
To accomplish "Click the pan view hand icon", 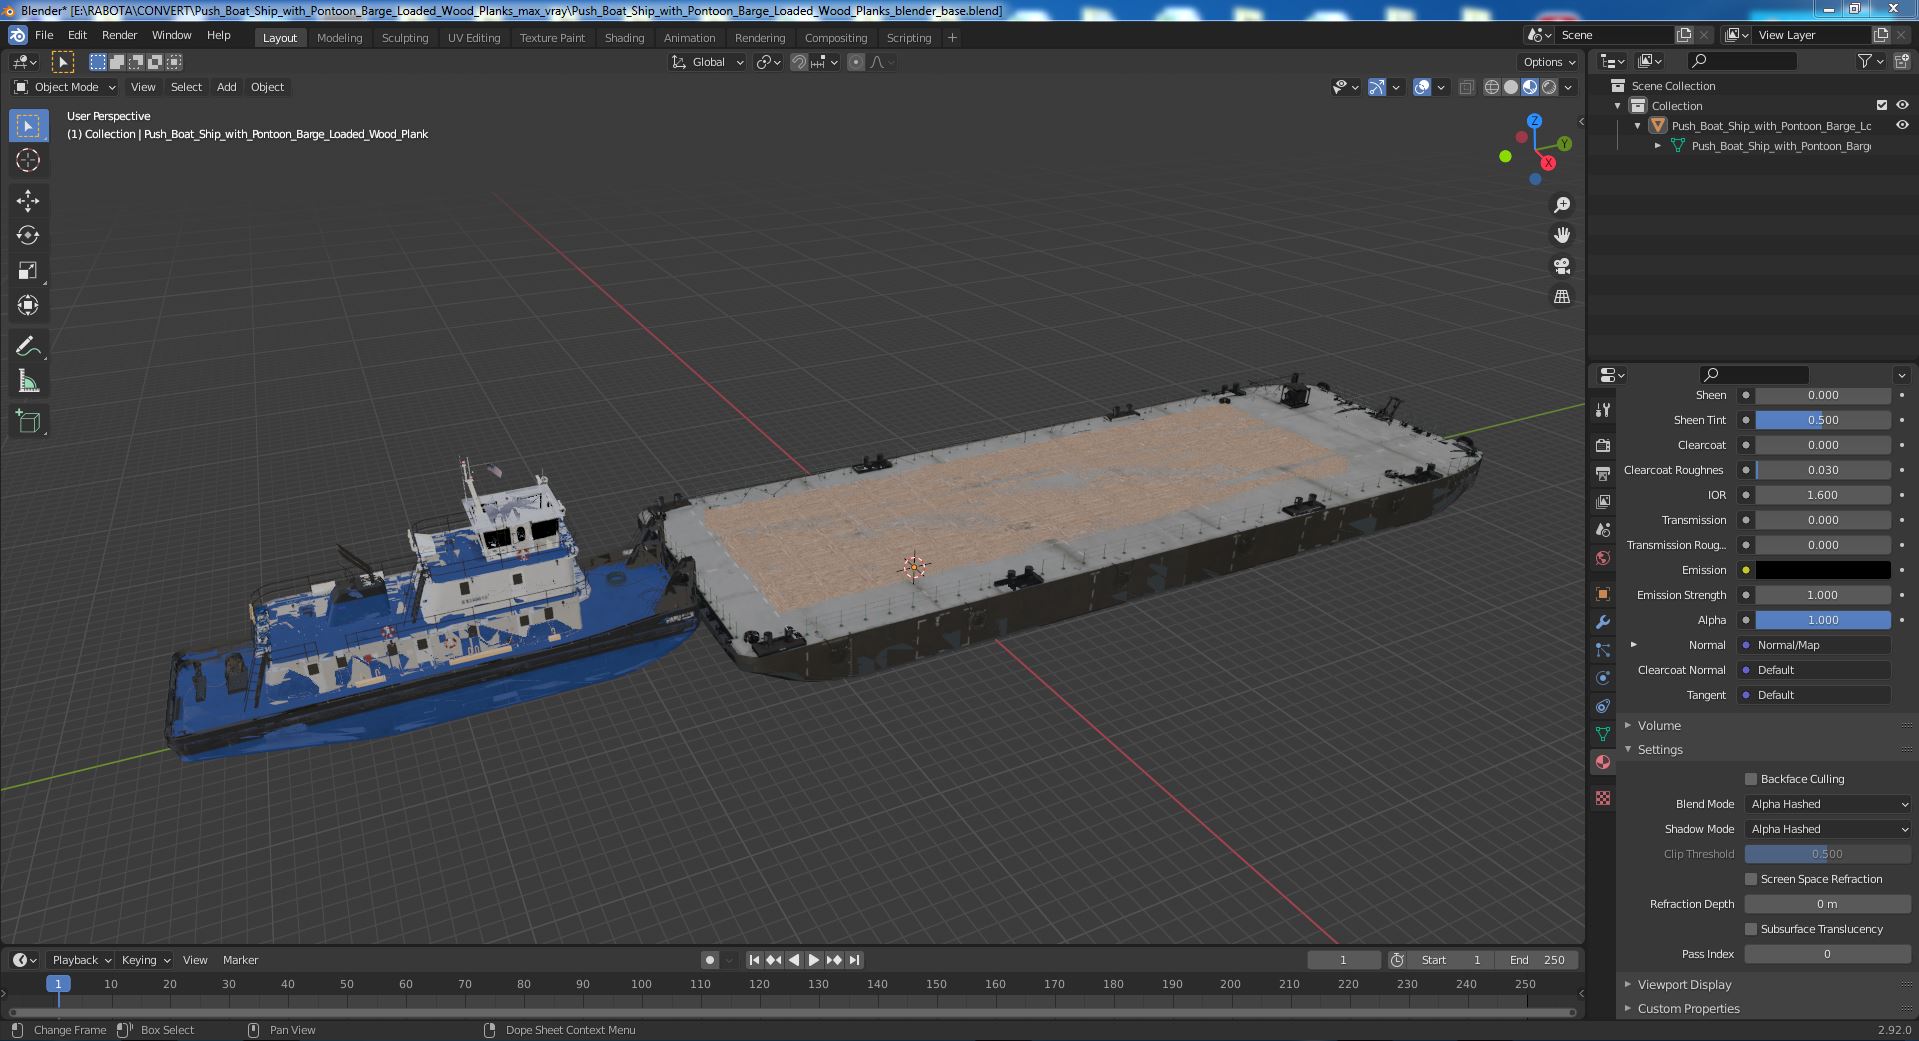I will click(1562, 235).
